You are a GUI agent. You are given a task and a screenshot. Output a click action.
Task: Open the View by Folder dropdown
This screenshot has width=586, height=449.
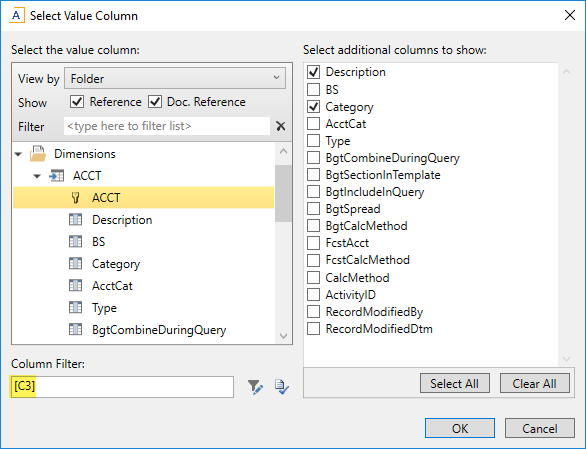click(x=175, y=78)
